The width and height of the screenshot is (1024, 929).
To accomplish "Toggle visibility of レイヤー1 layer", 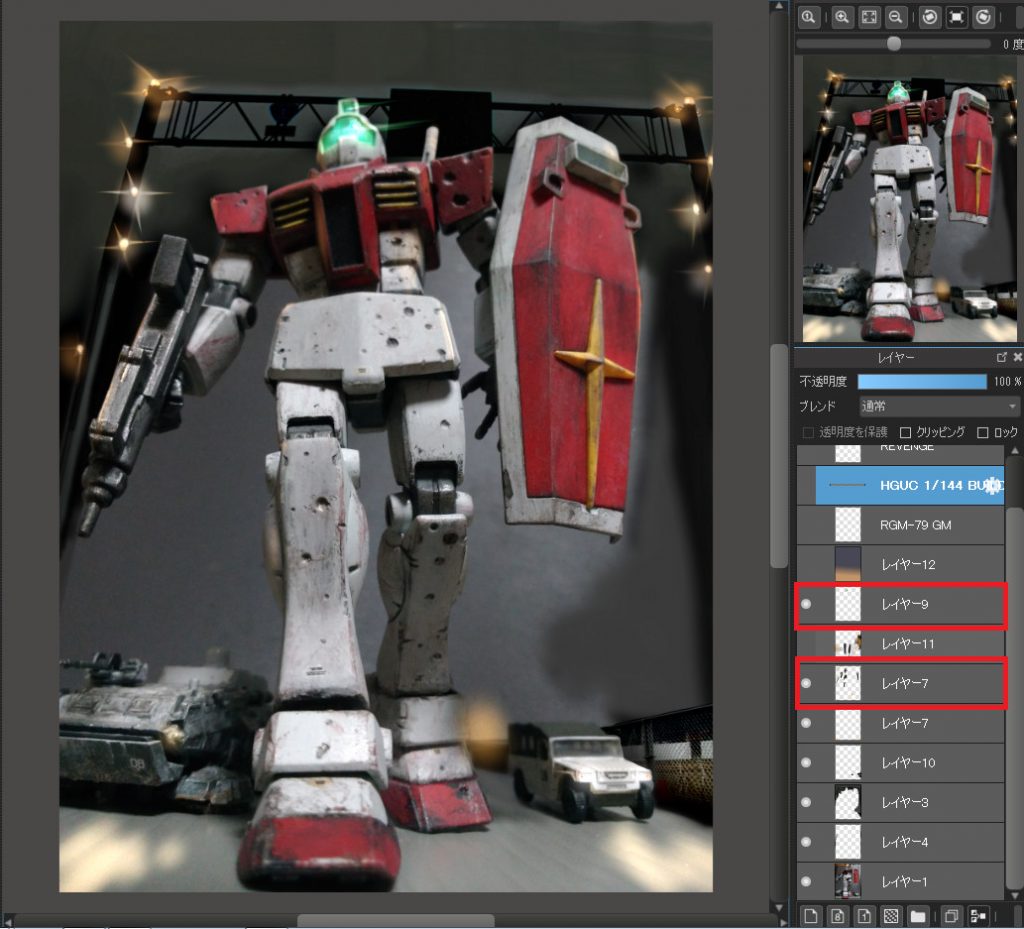I will [806, 882].
